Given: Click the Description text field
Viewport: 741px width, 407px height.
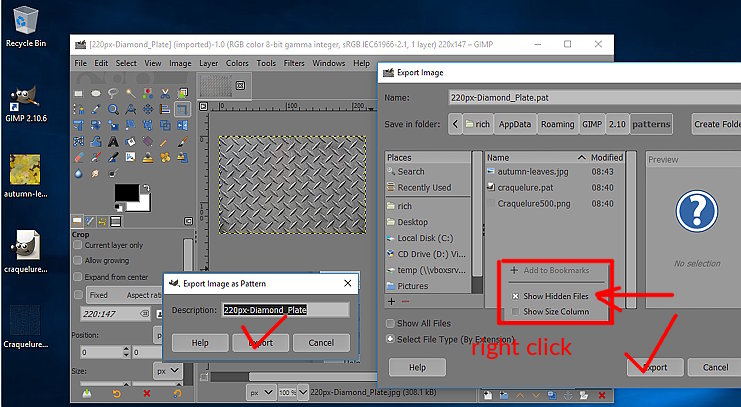Looking at the screenshot, I should 285,310.
